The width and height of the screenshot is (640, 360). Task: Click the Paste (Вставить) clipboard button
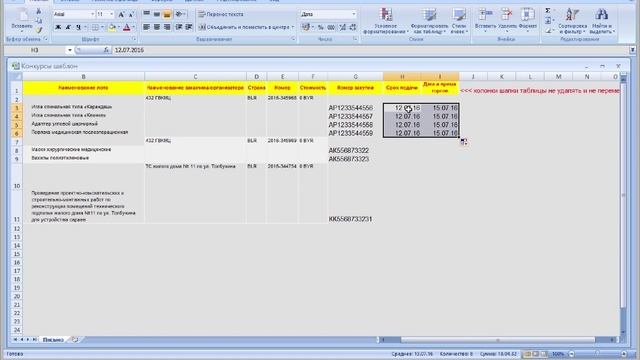22,20
